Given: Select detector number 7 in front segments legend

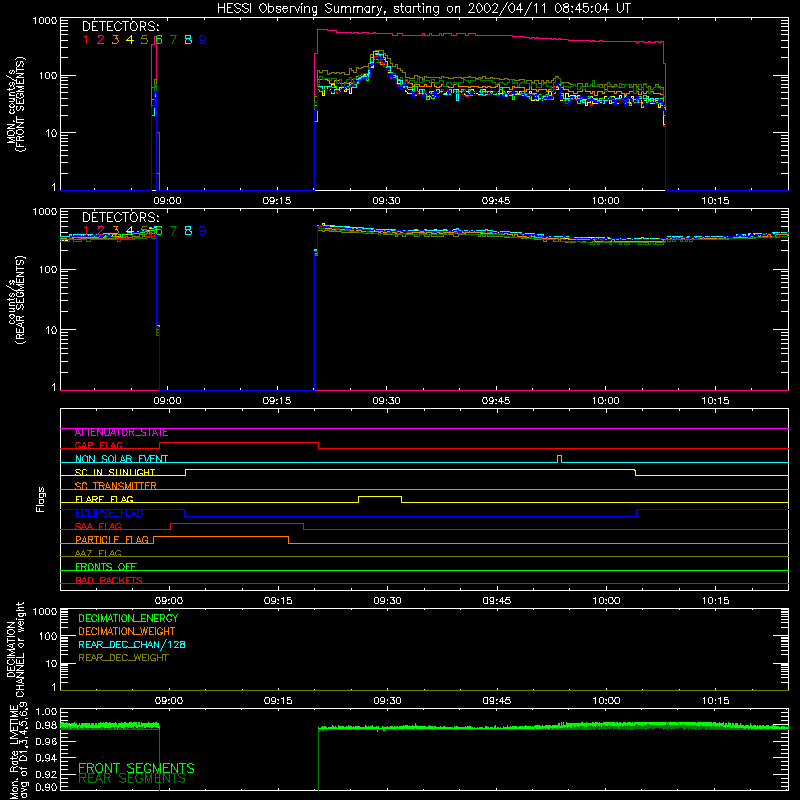Looking at the screenshot, I should coord(173,40).
